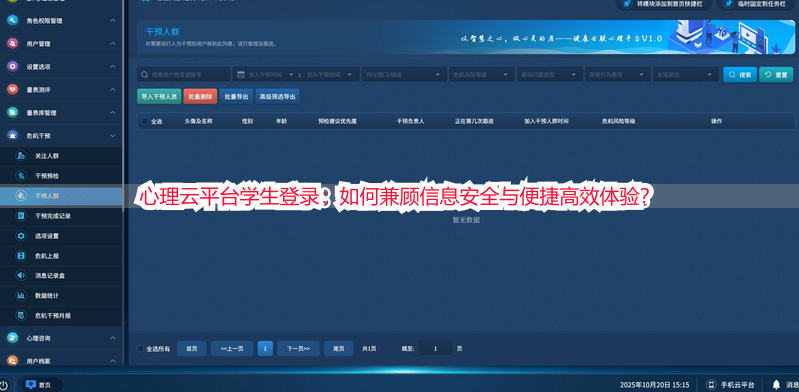Expand the 量表测评 menu chevron
799x392 pixels.
(x=113, y=90)
